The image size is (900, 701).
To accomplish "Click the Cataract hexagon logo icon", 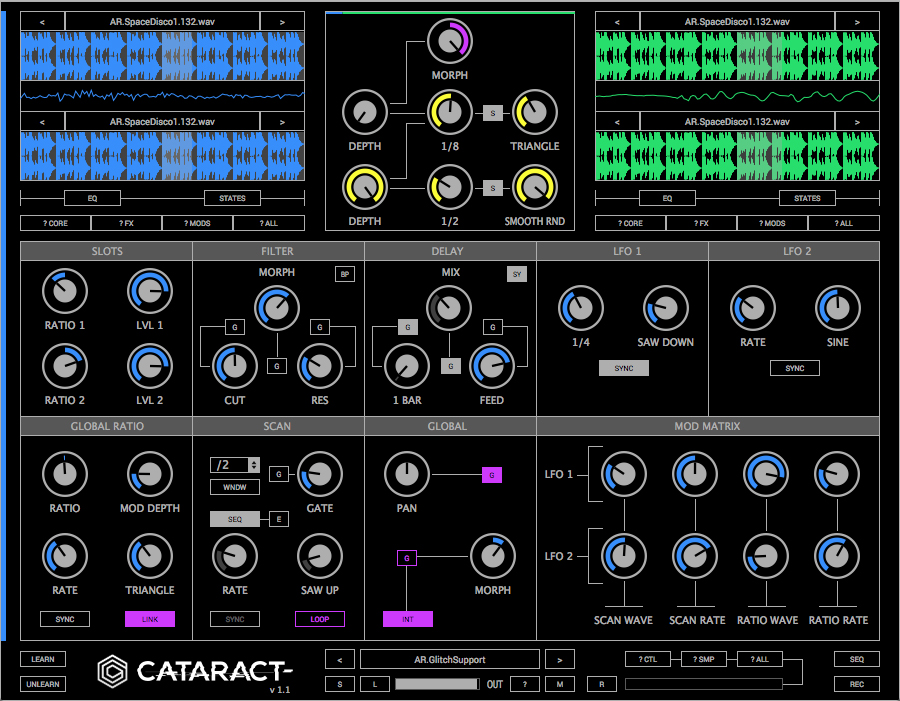I will pos(112,671).
